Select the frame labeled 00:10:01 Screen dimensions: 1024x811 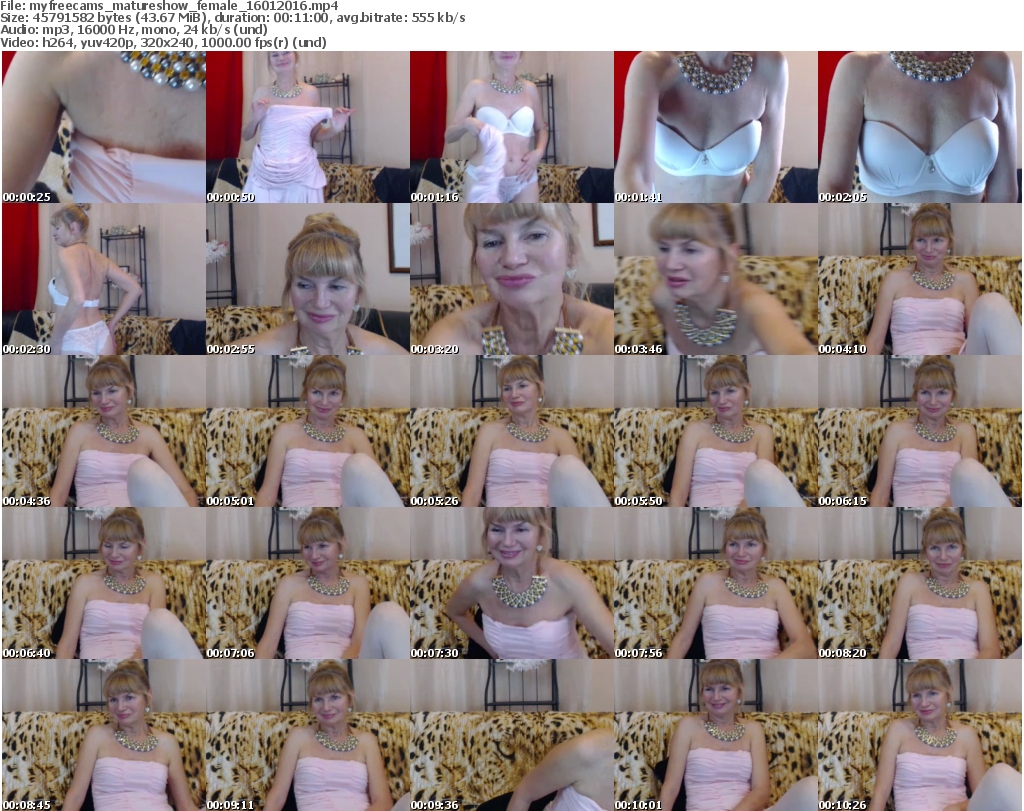click(x=715, y=735)
